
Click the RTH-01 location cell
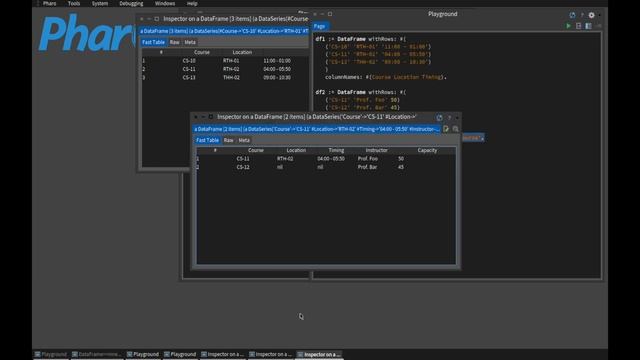[231, 61]
